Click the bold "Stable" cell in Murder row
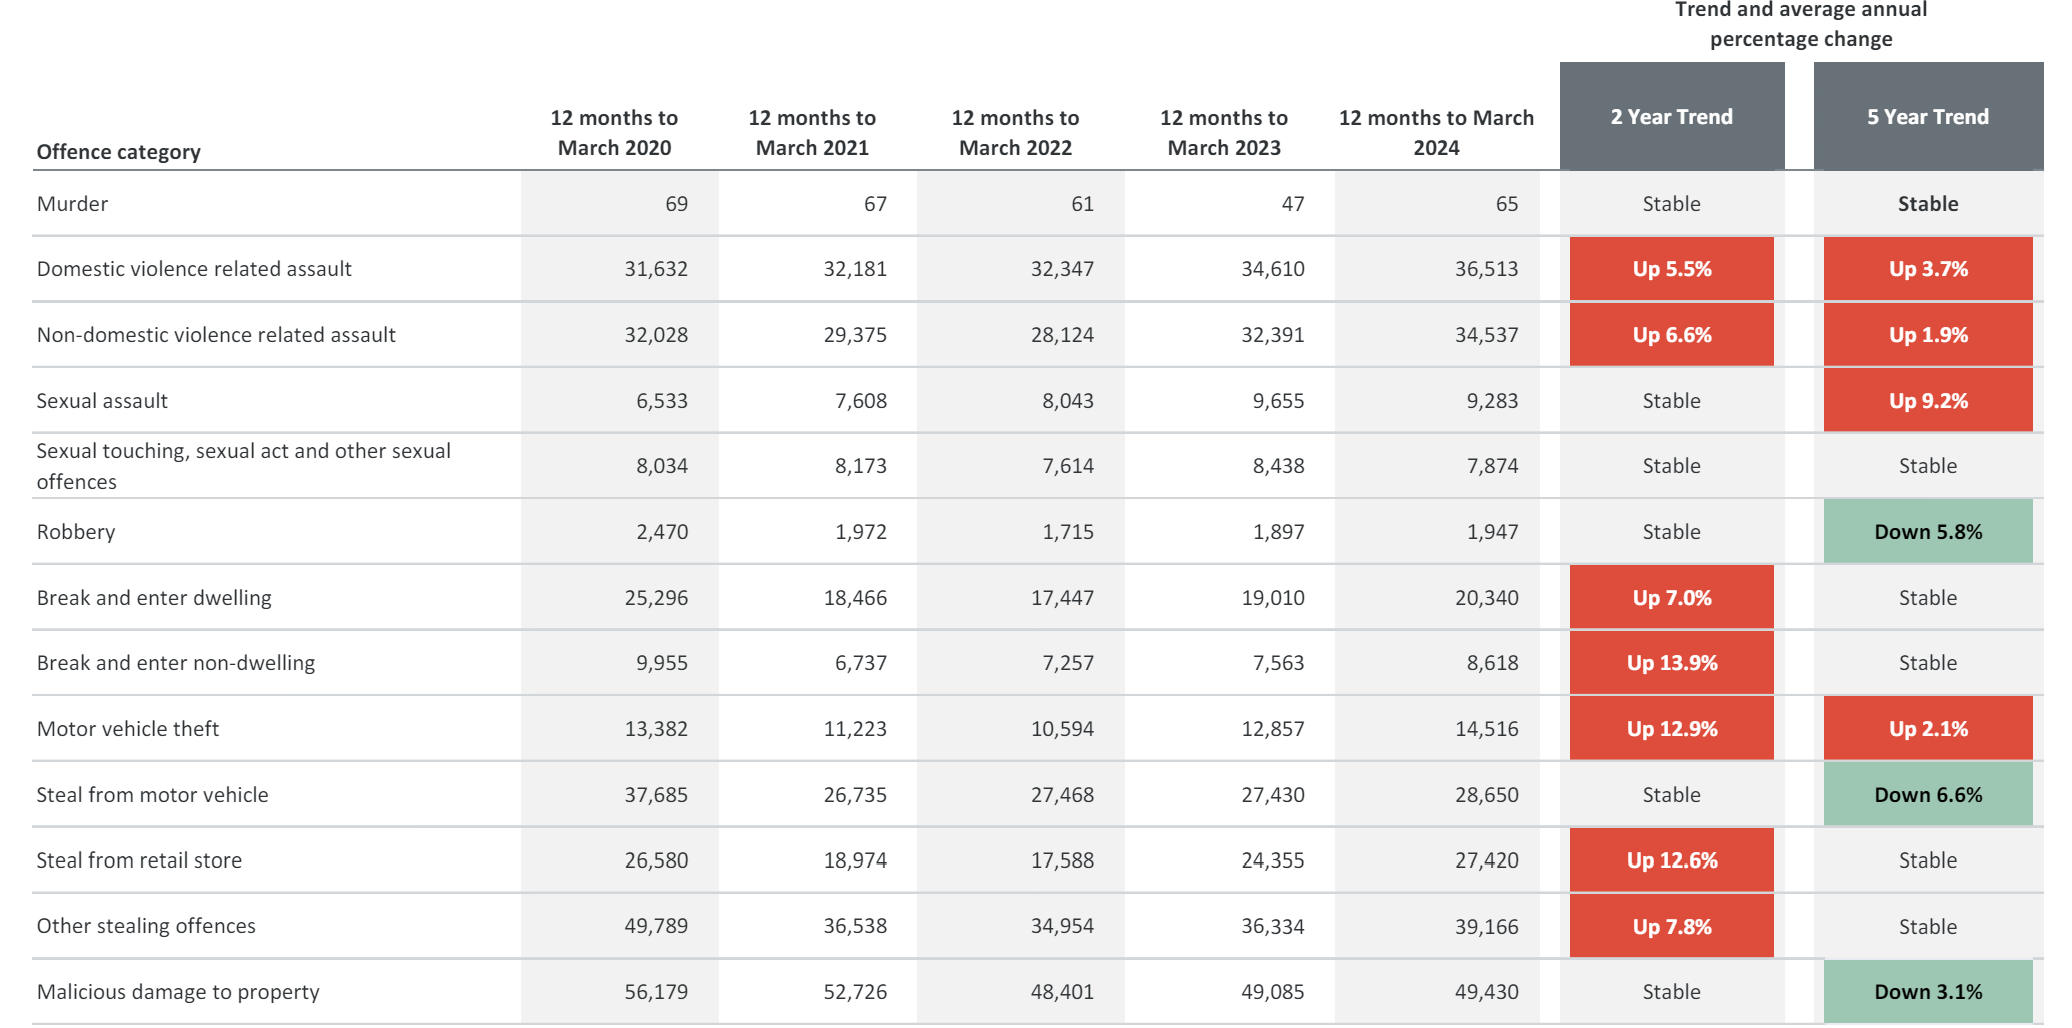The height and width of the screenshot is (1028, 2072). pos(1927,204)
